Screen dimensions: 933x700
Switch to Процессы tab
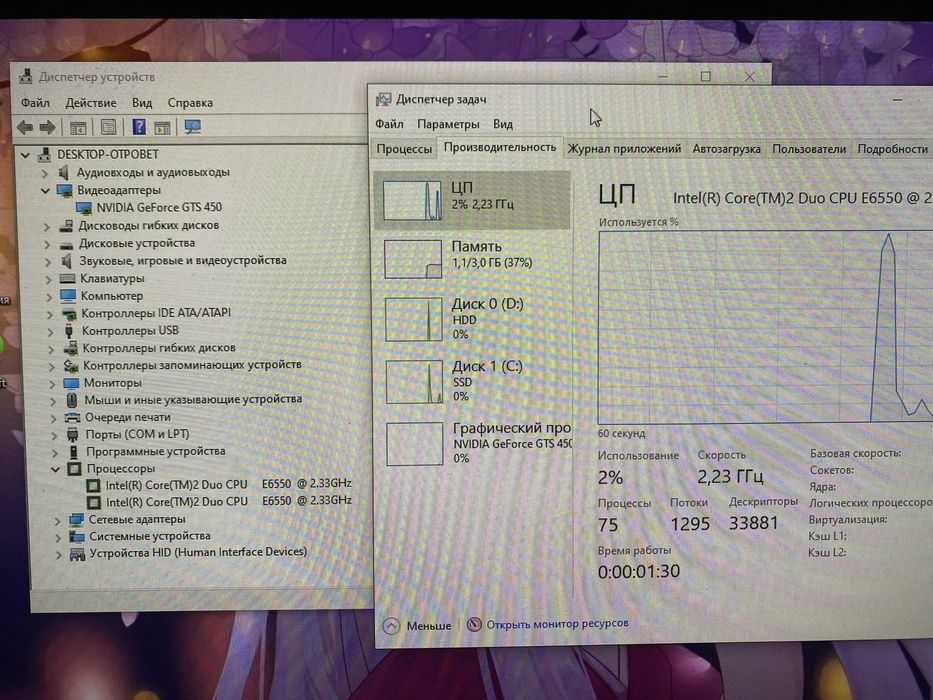click(x=404, y=149)
